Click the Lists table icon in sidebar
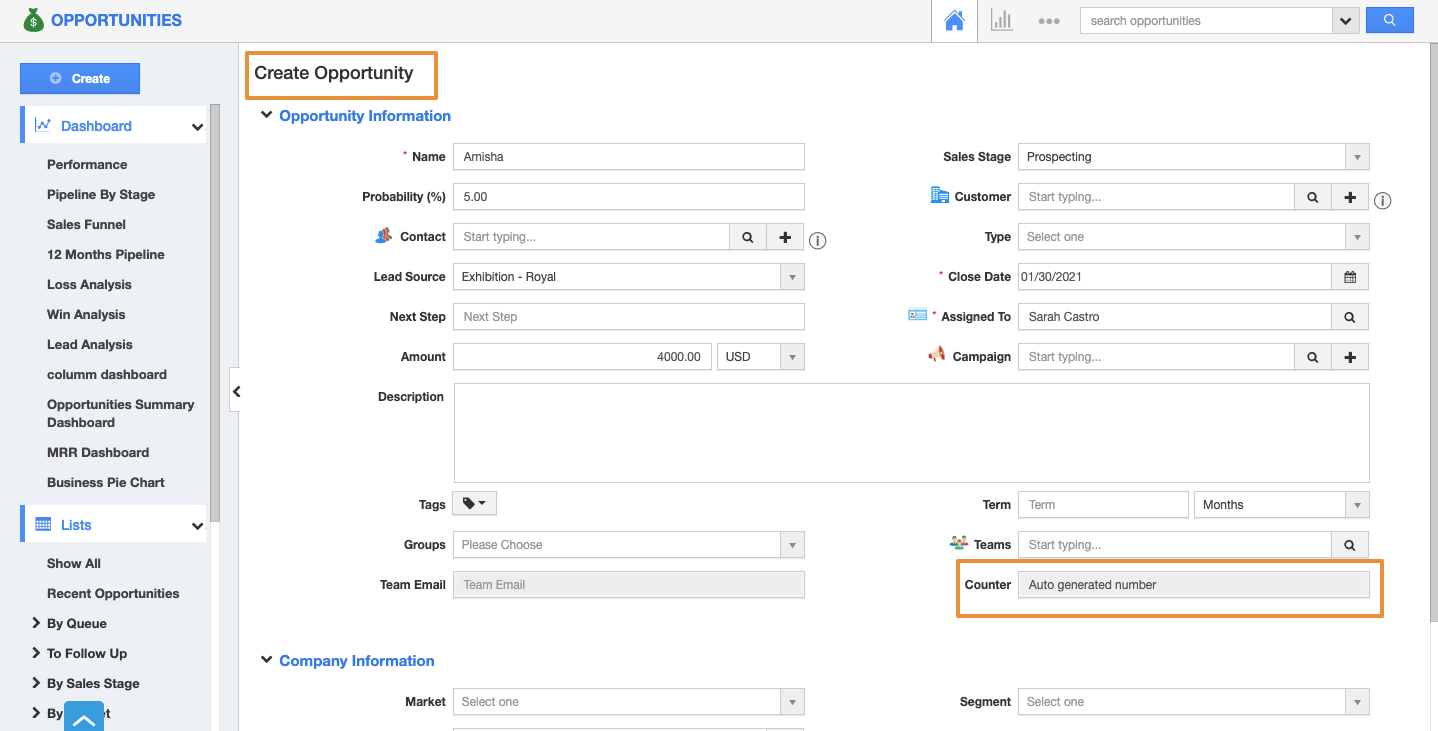Viewport: 1438px width, 731px height. pos(43,524)
